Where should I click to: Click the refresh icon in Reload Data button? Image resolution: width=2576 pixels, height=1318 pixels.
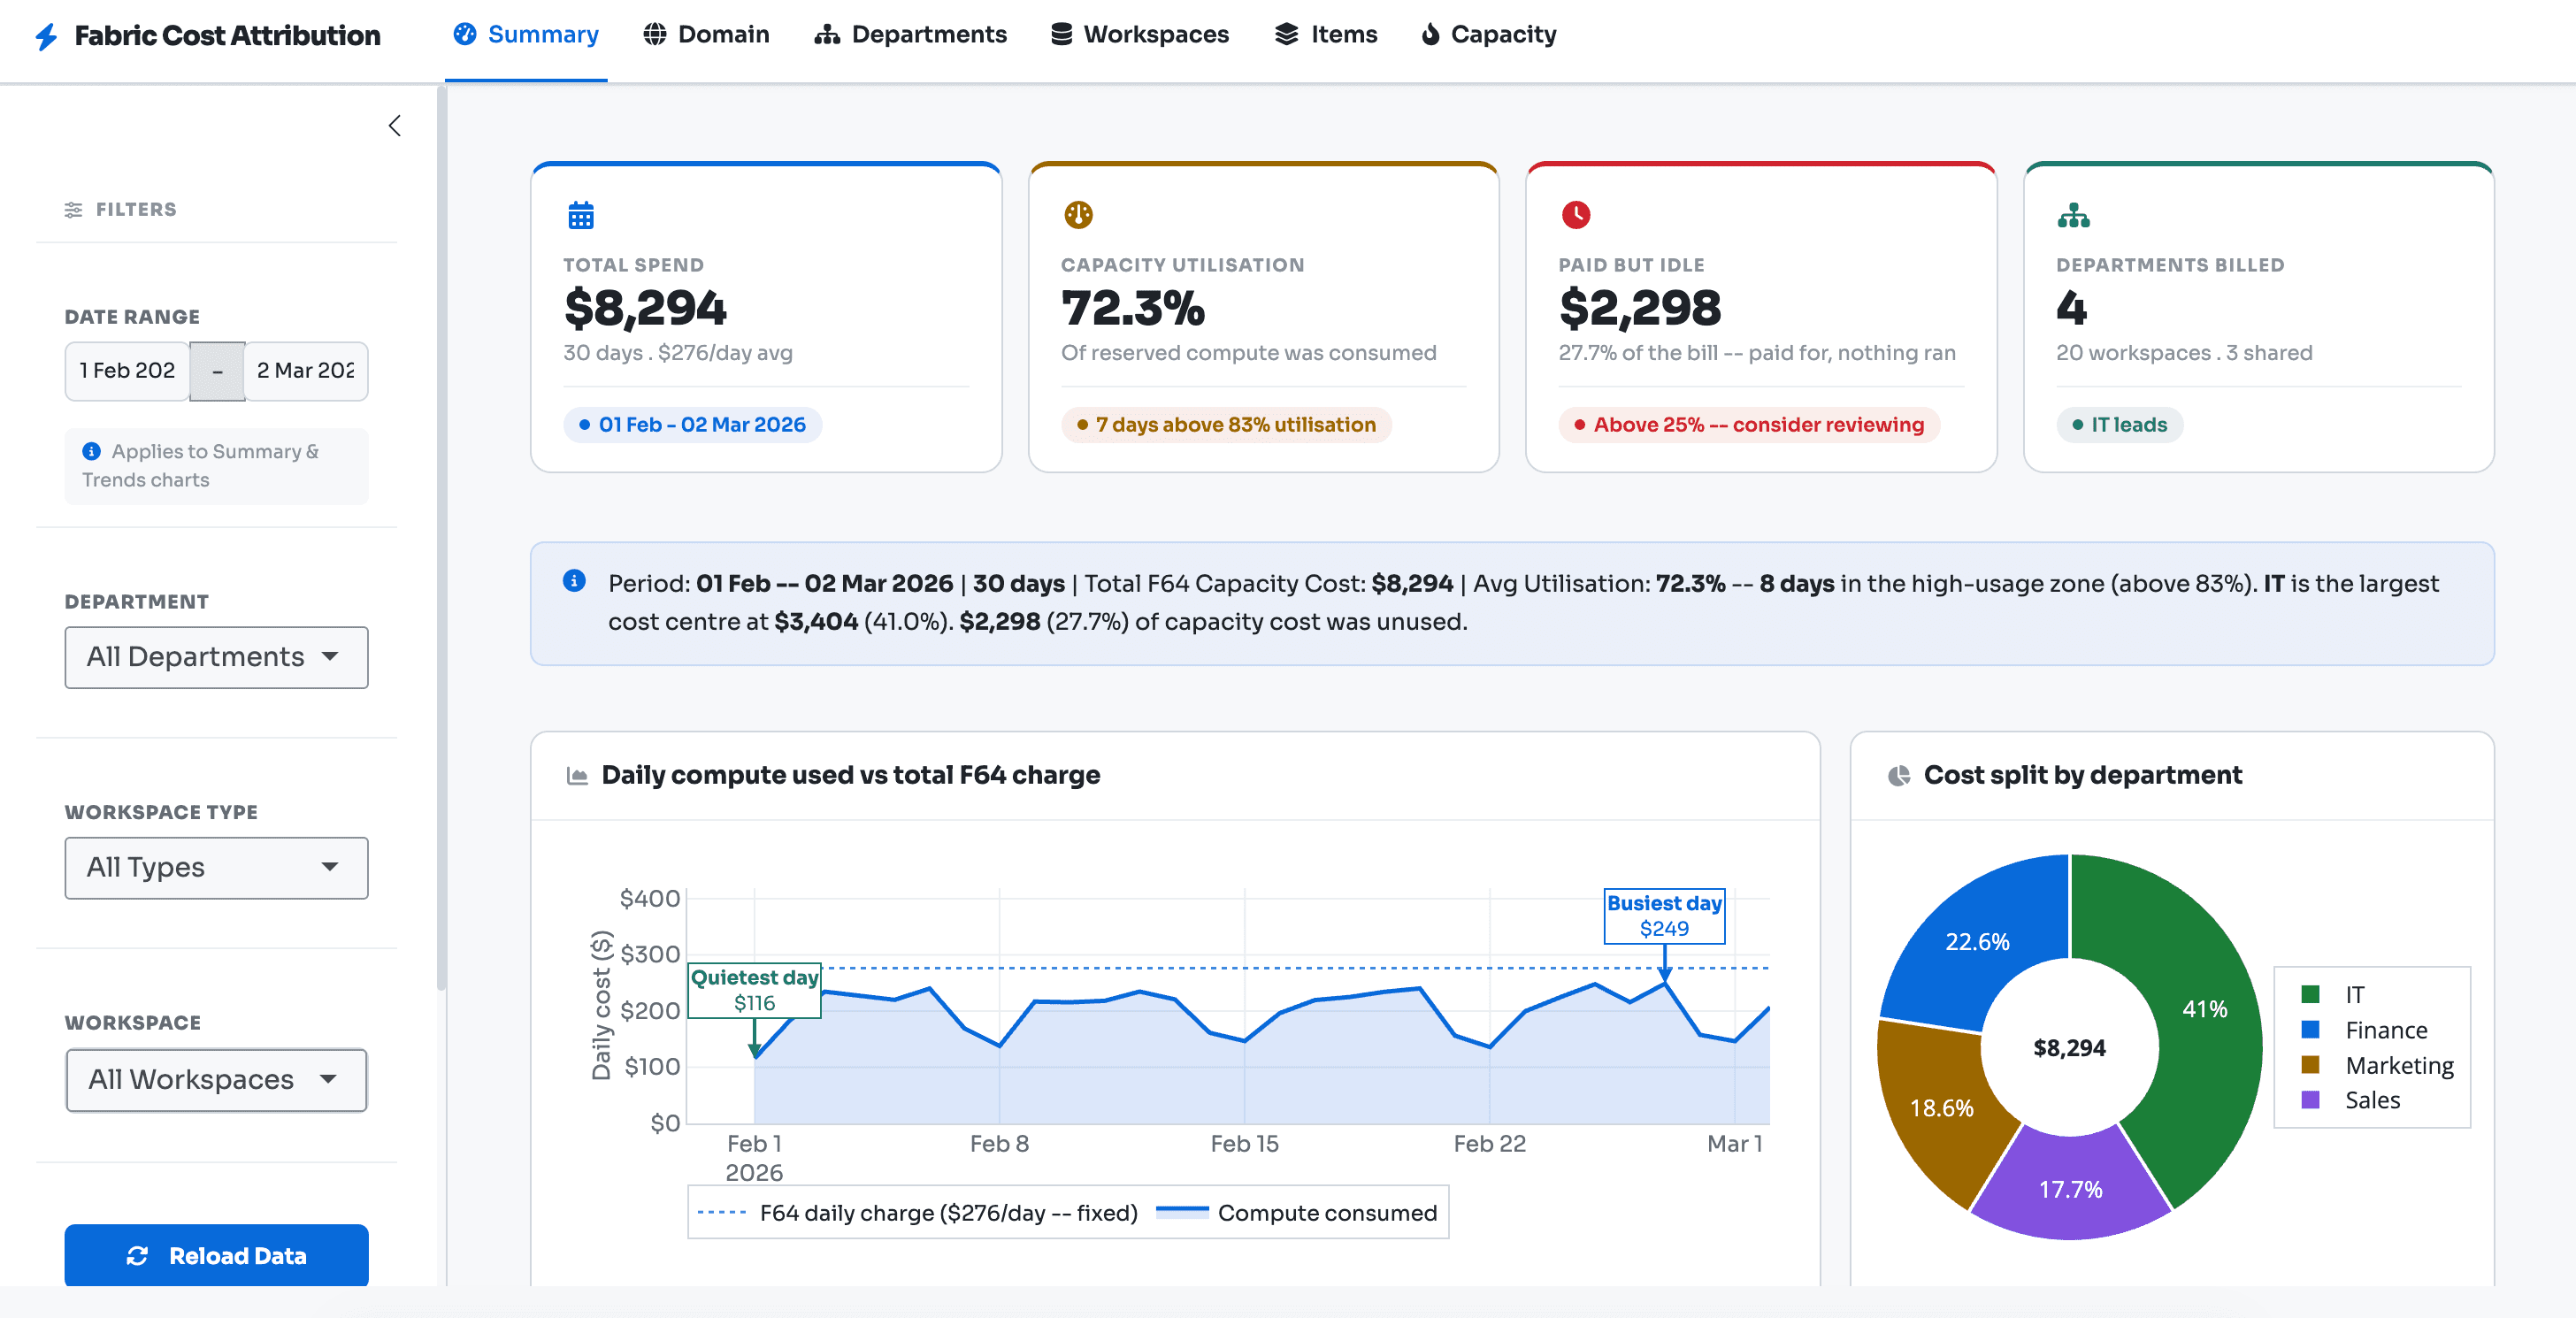138,1256
